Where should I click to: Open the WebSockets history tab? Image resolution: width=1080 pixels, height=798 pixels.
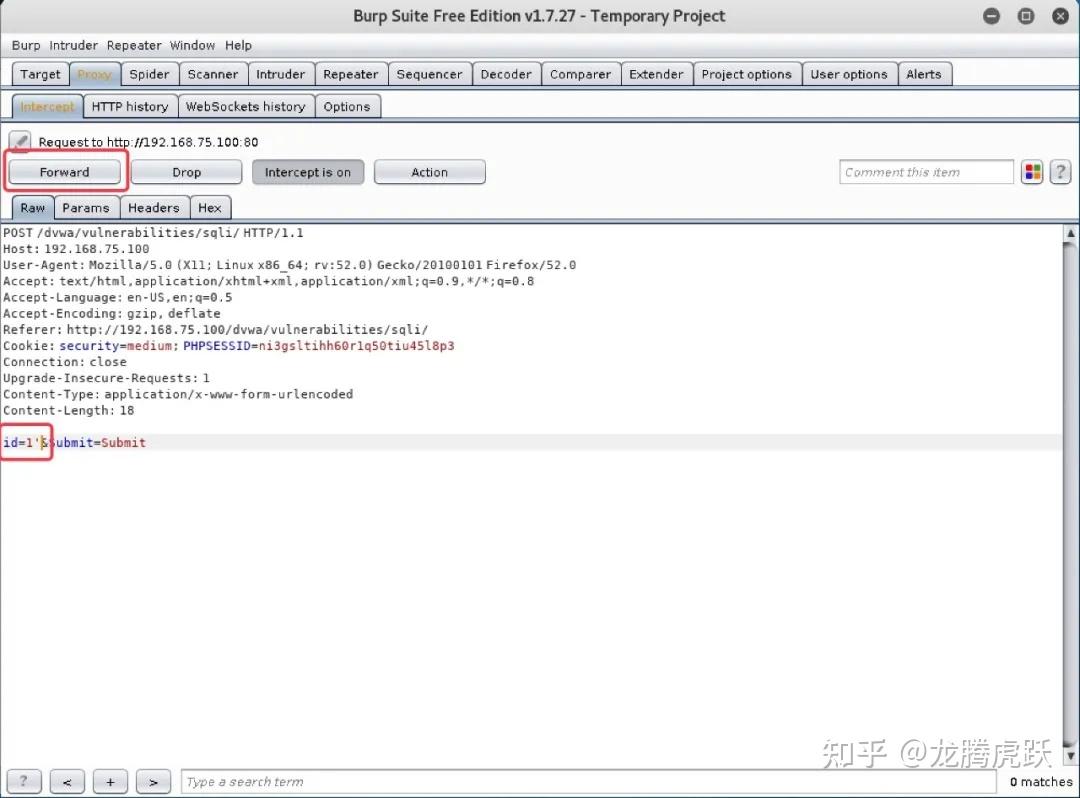coord(246,106)
